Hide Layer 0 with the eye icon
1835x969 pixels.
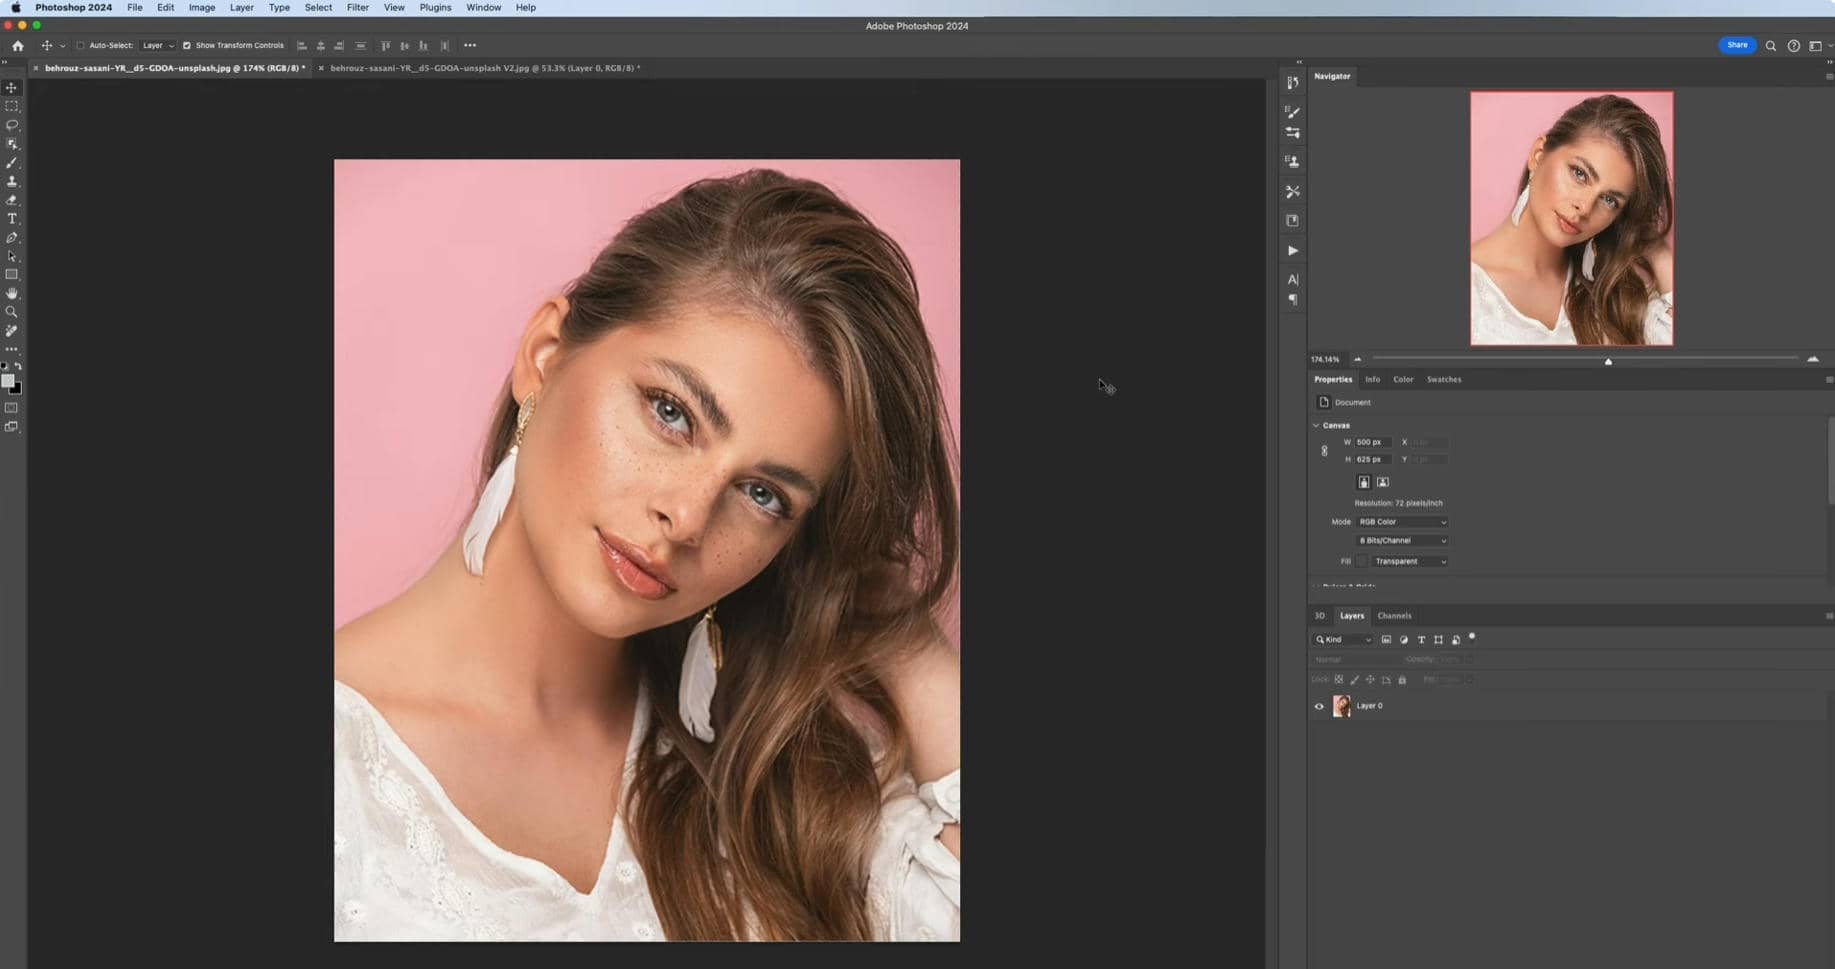(x=1319, y=707)
